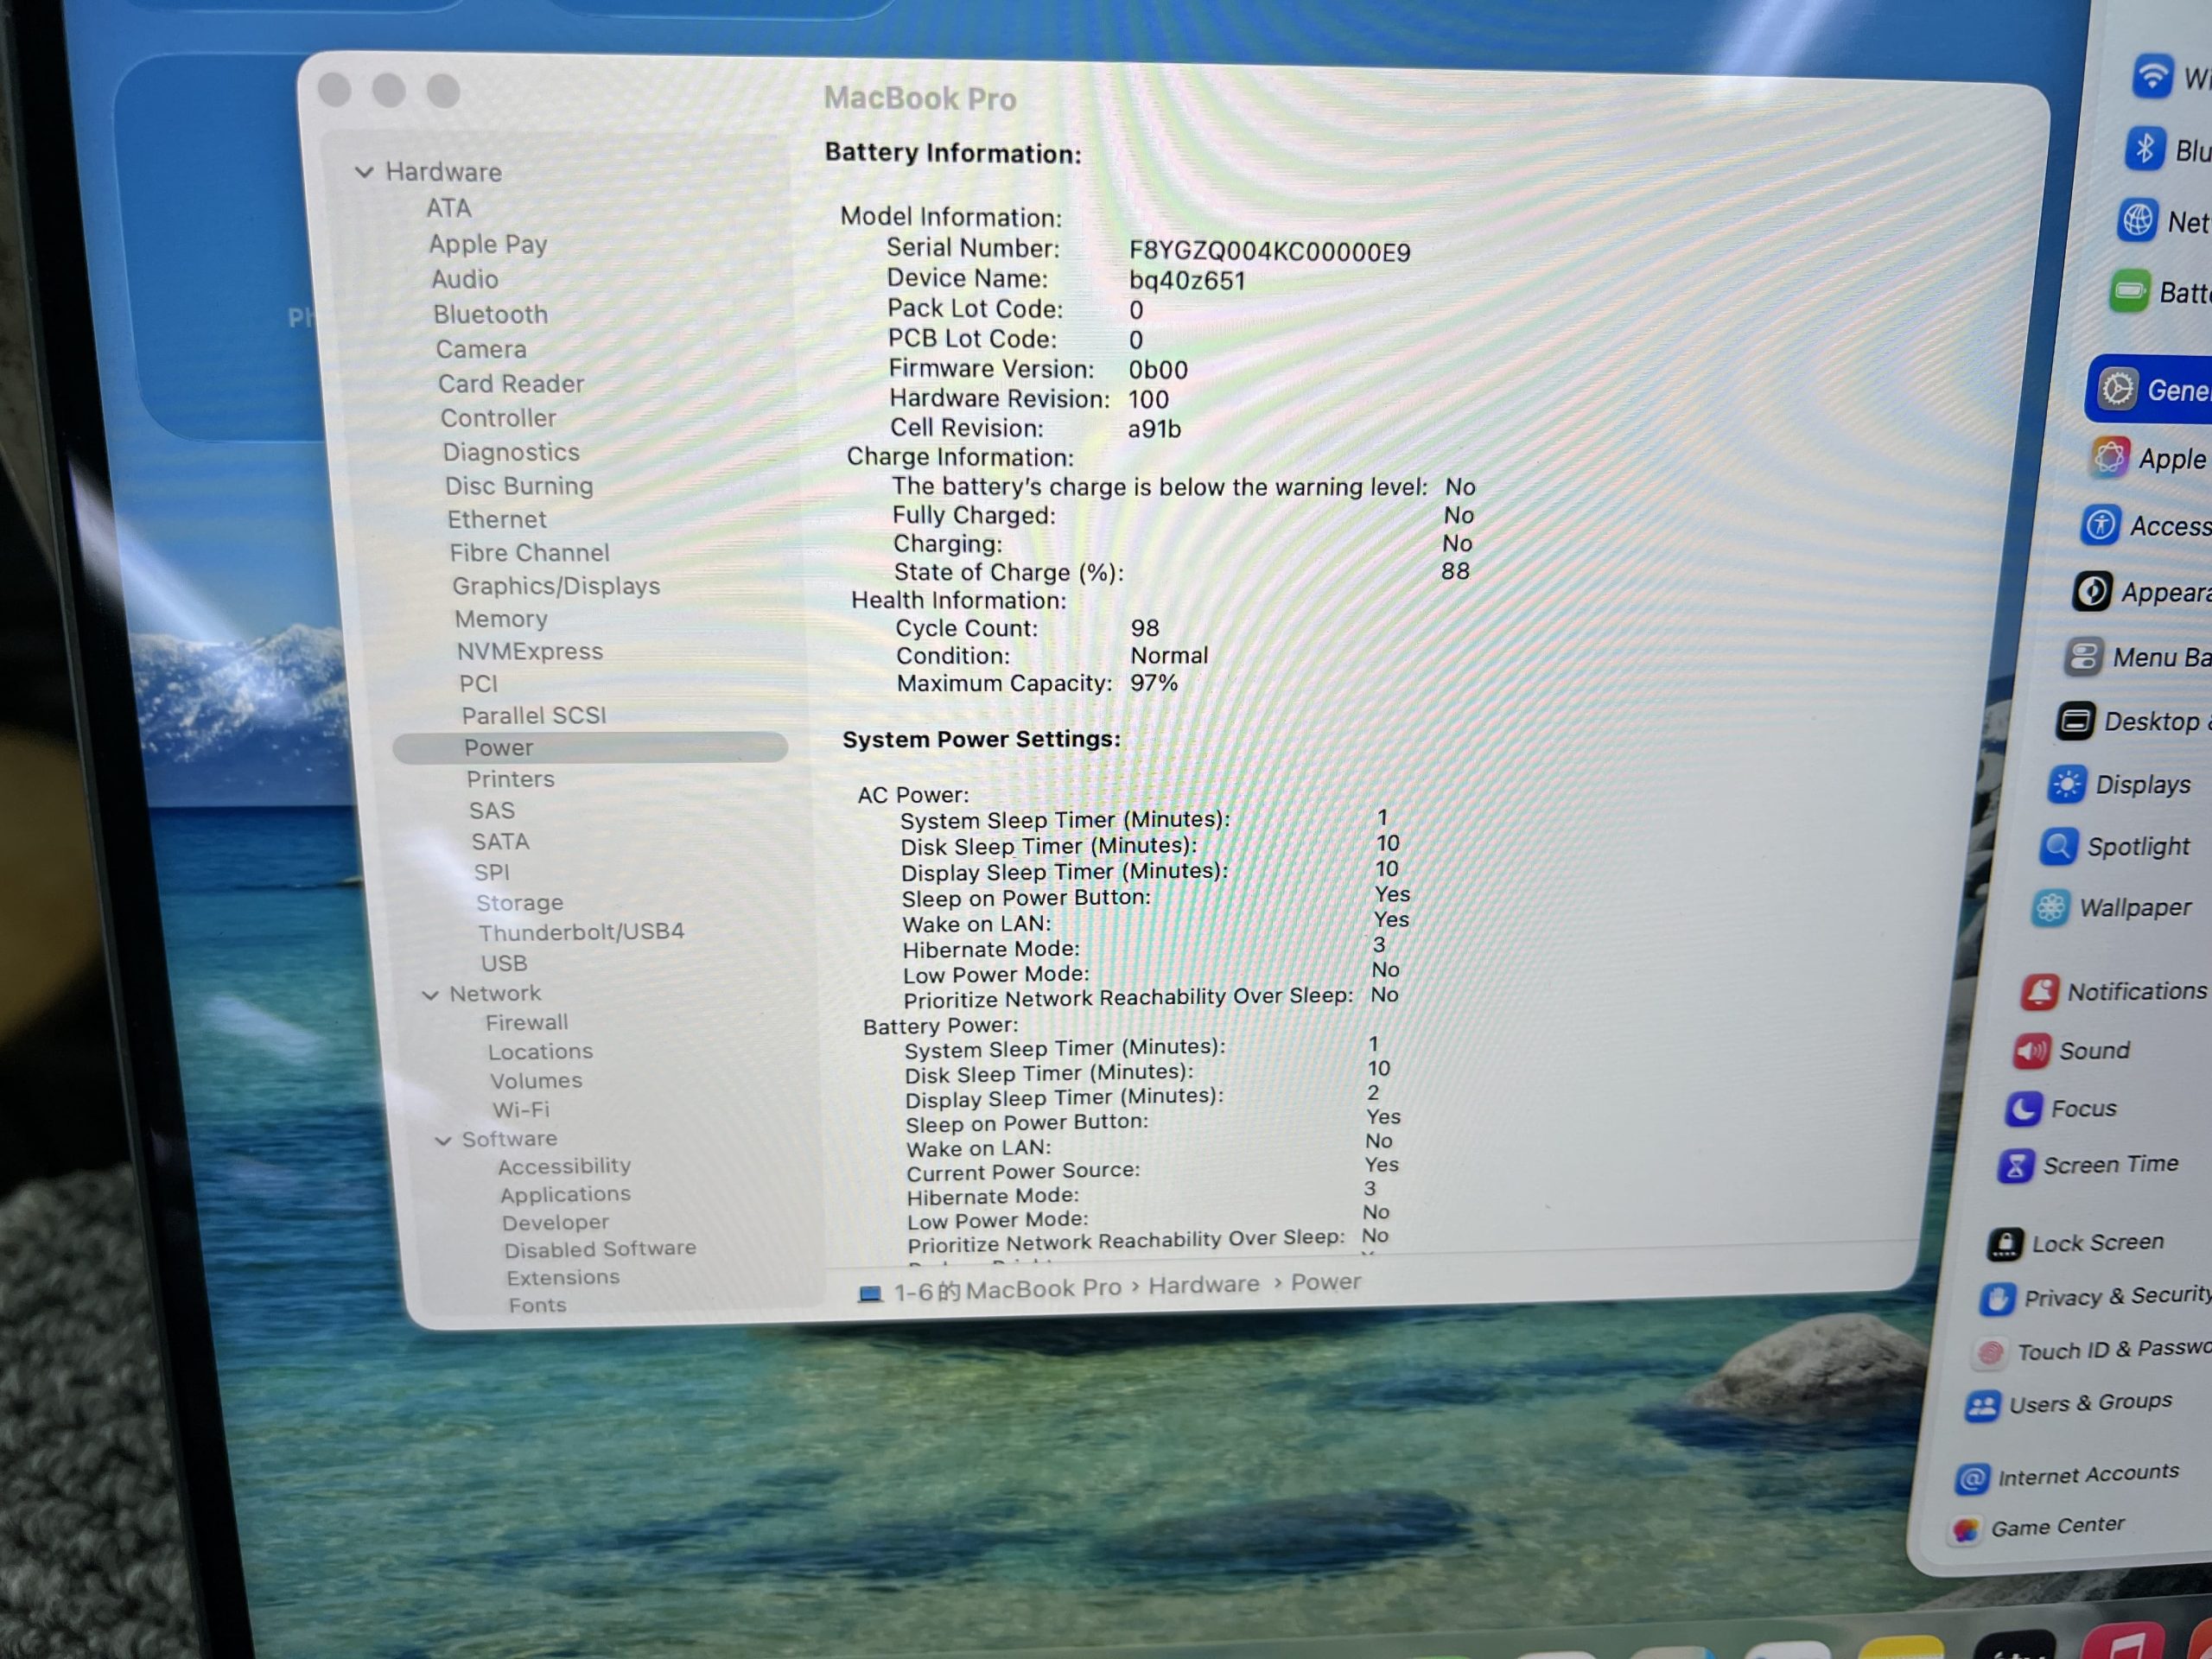Select Ethernet in the Hardware list
Screen dimensions: 2212x1659
click(x=497, y=519)
